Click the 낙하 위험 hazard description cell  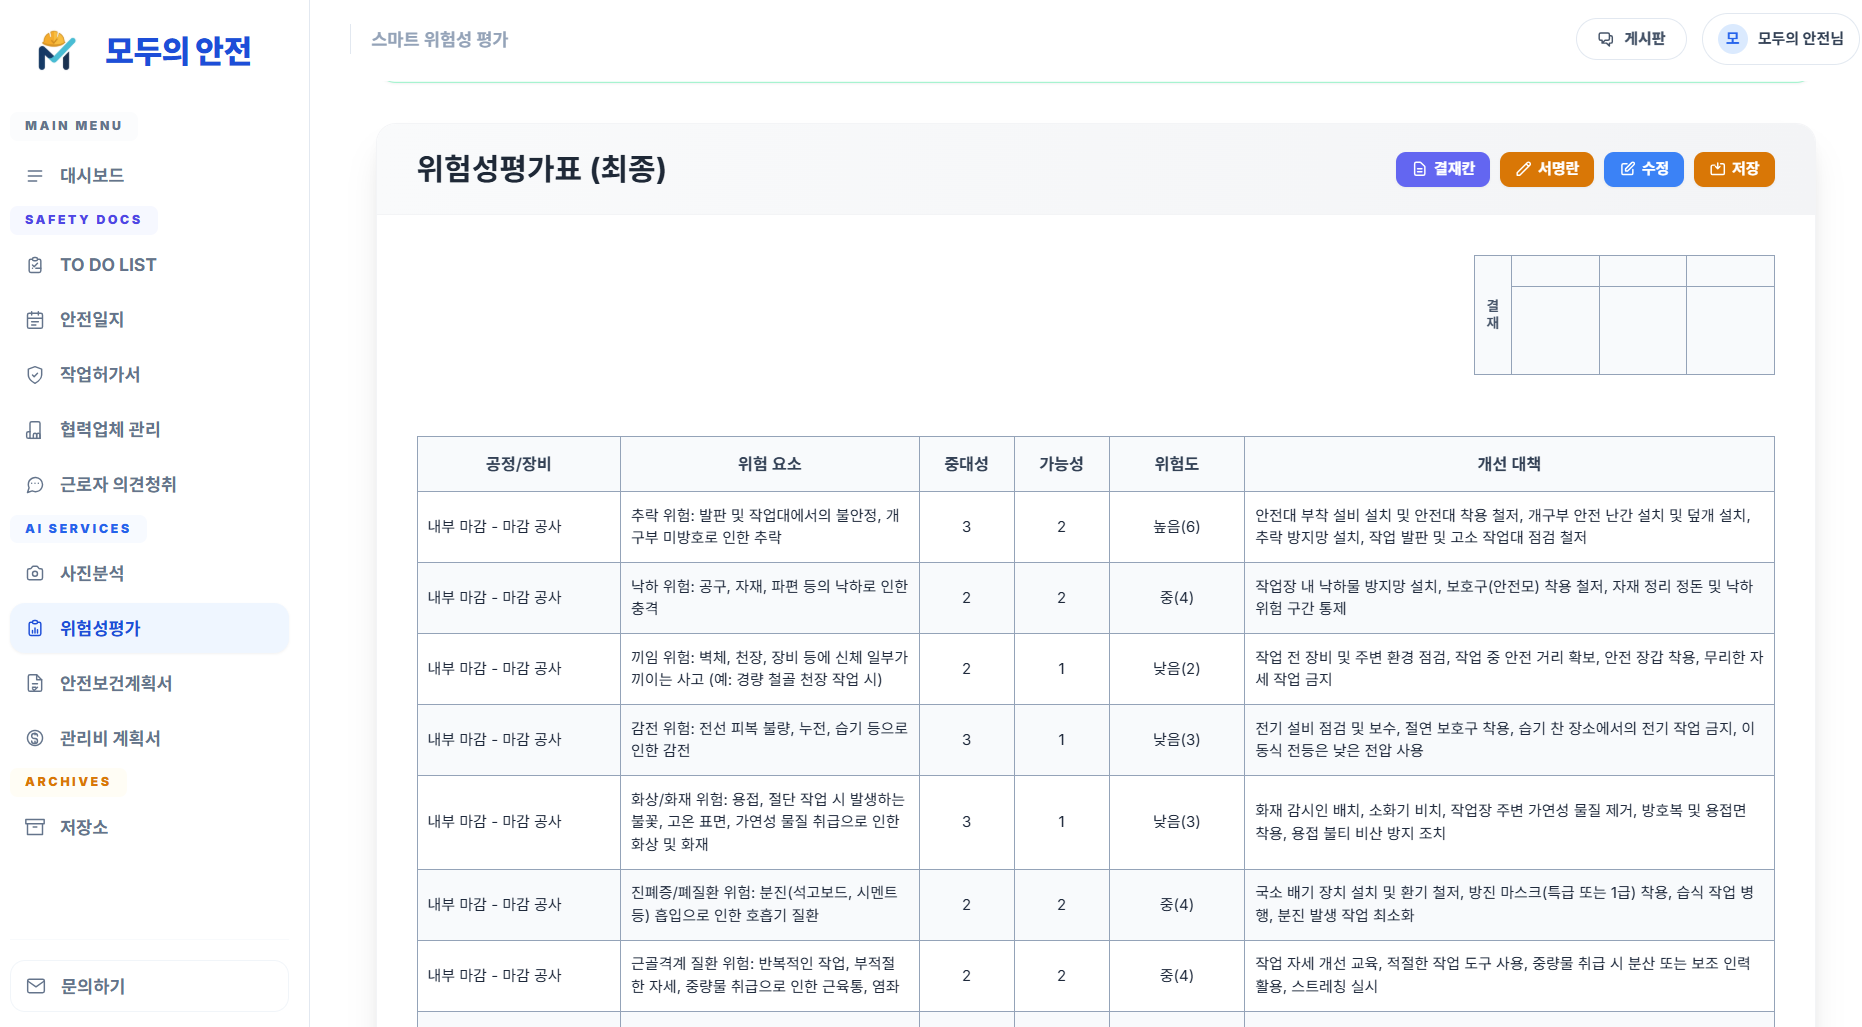tap(770, 598)
